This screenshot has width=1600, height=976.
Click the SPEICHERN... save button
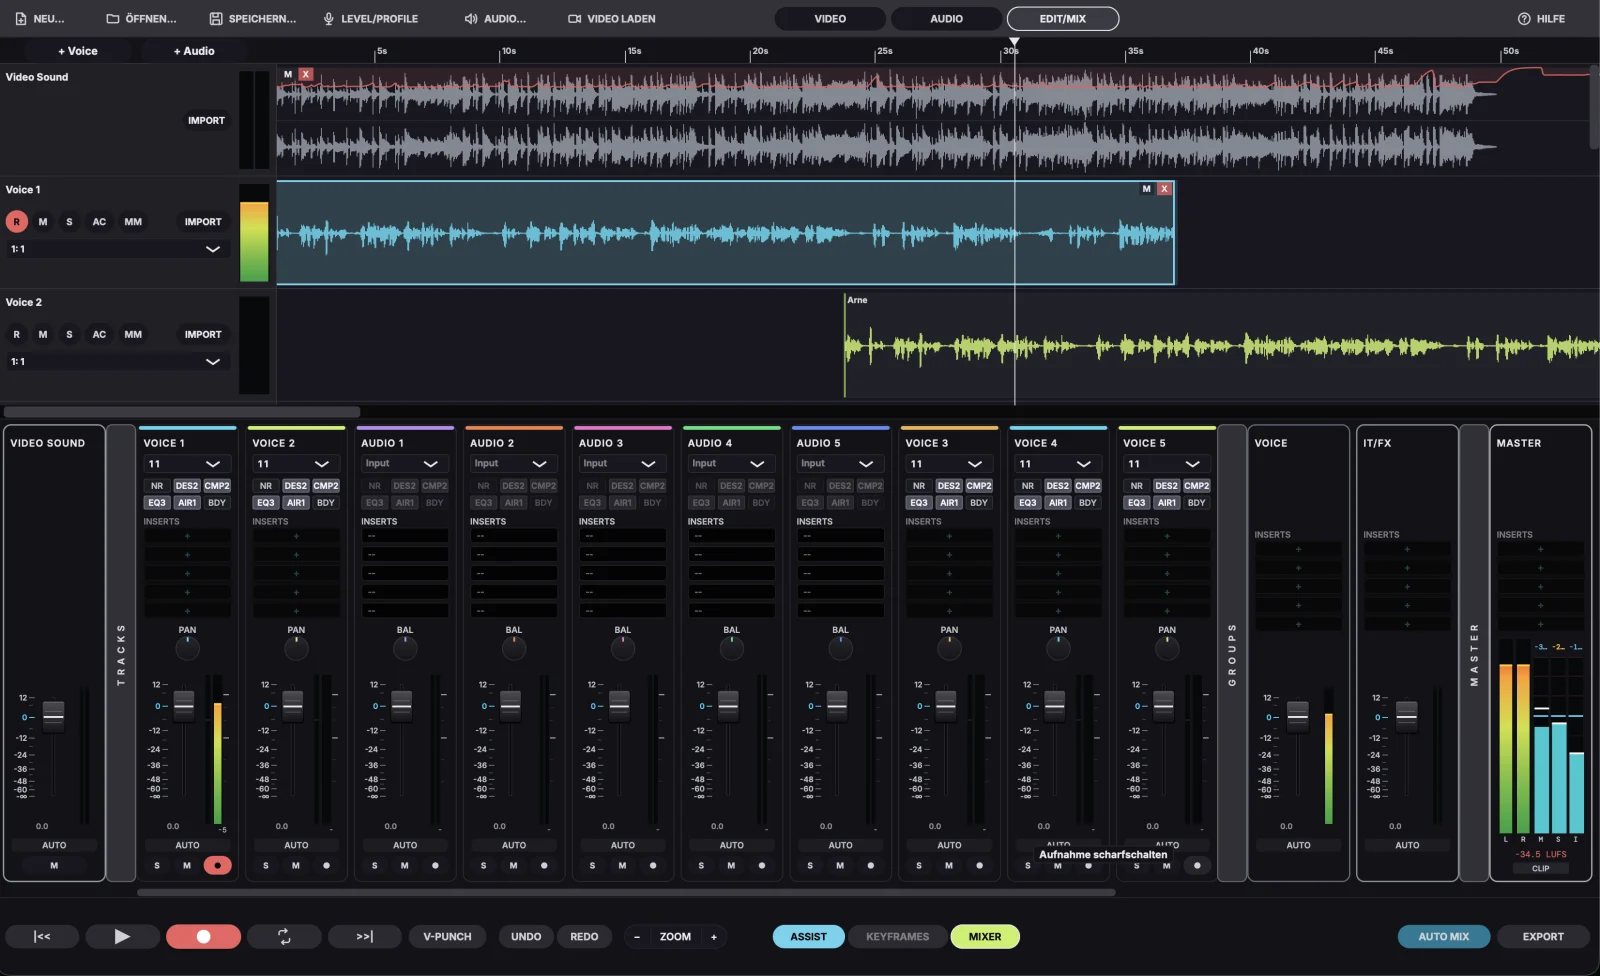[252, 19]
